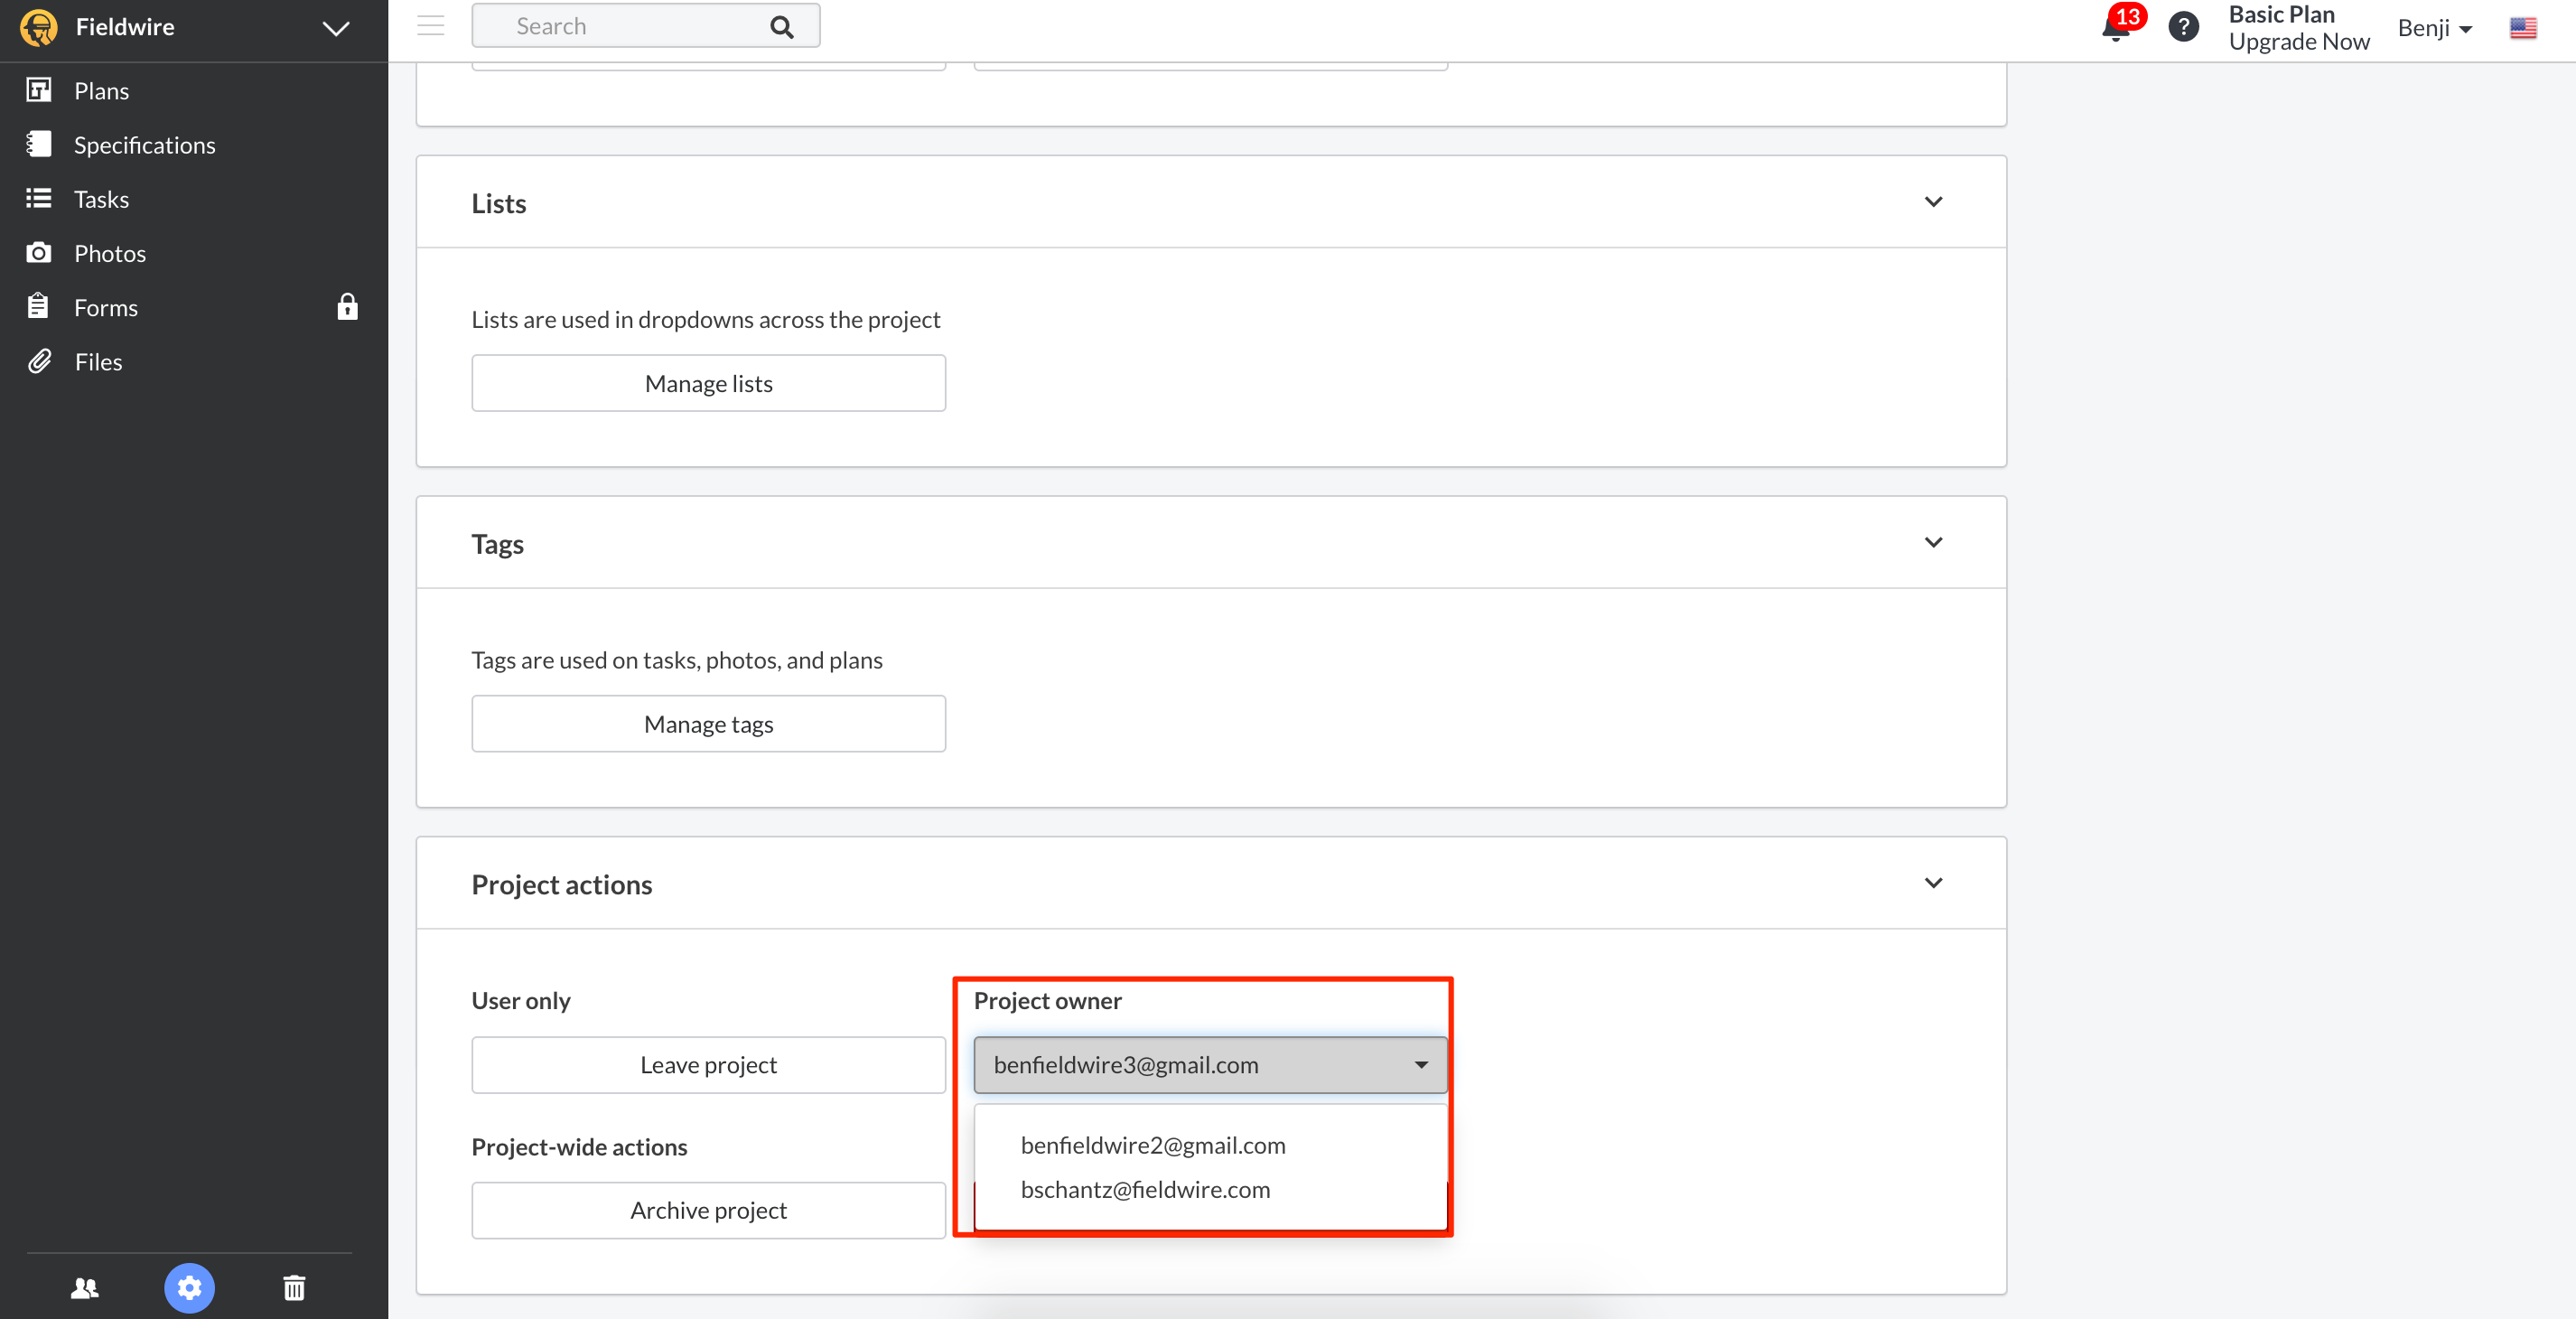
Task: Click the Archive project button
Action: coord(708,1210)
